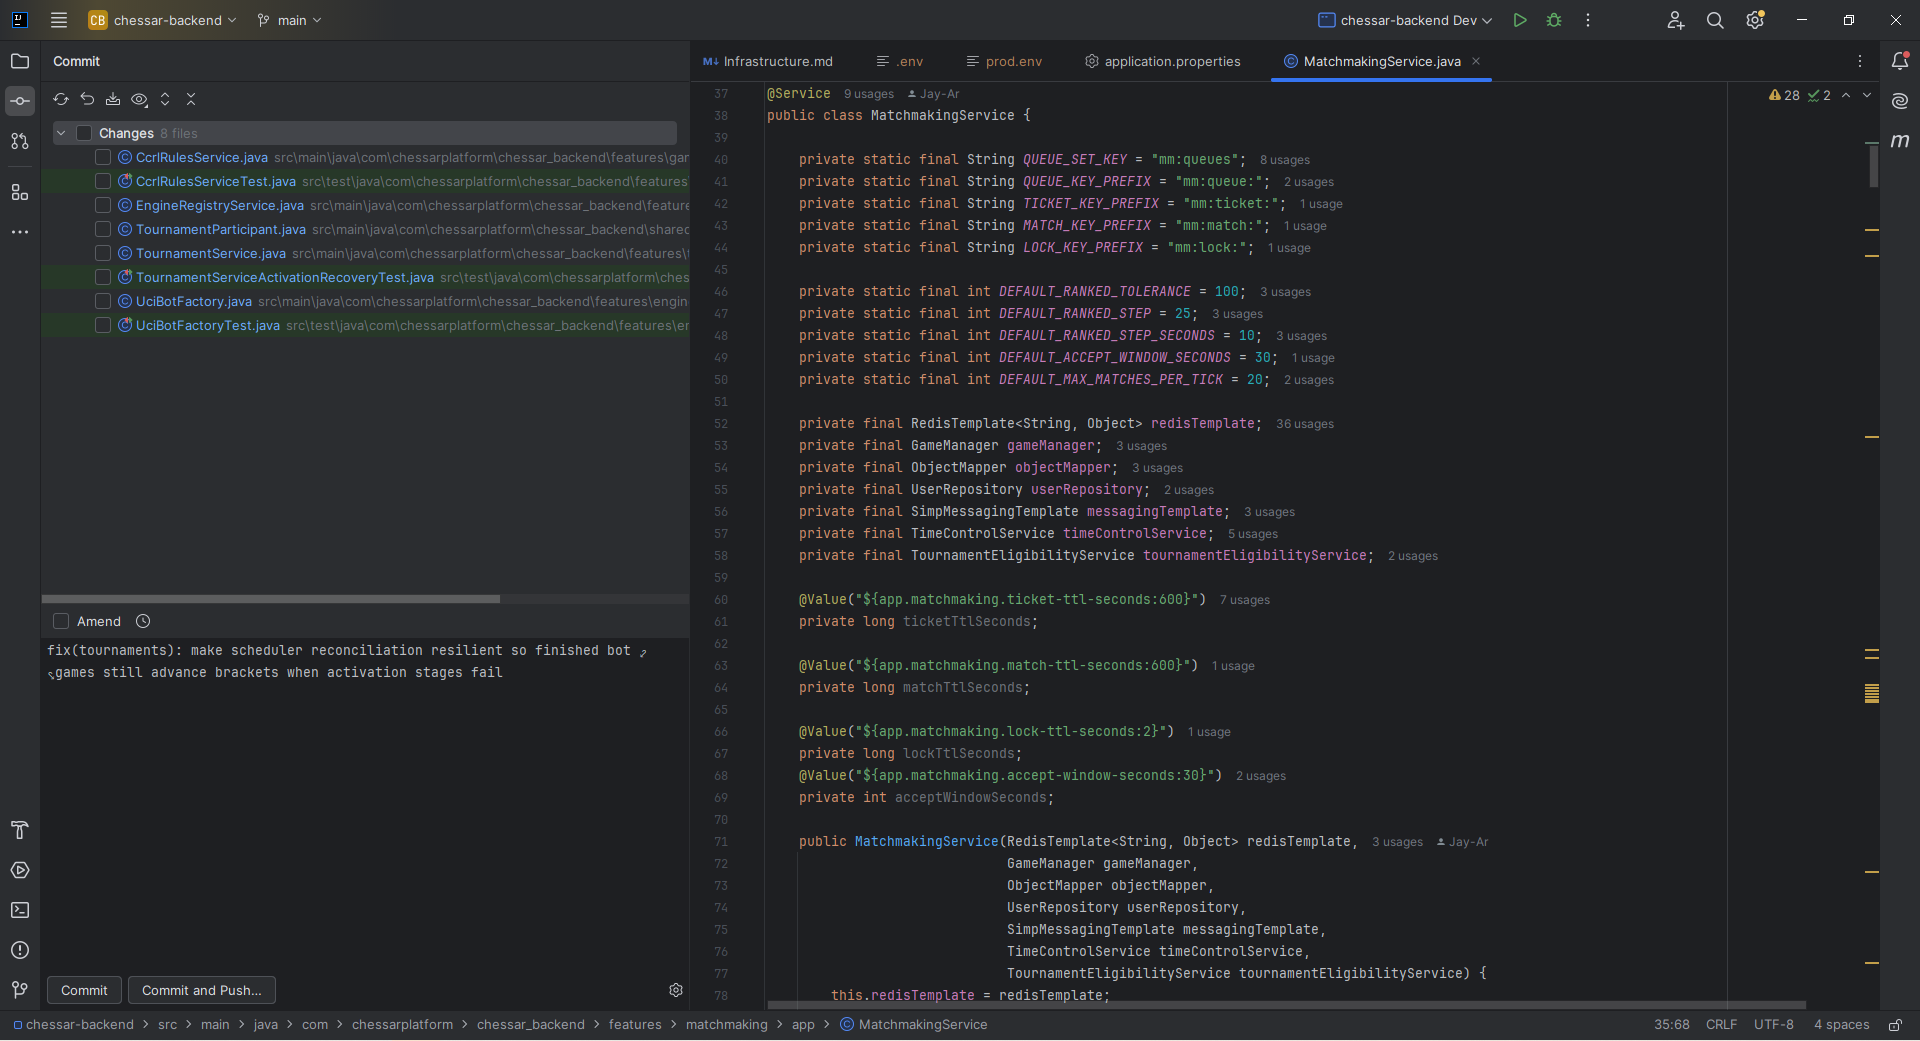
Task: Open the Git tool window icon
Action: click(20, 990)
